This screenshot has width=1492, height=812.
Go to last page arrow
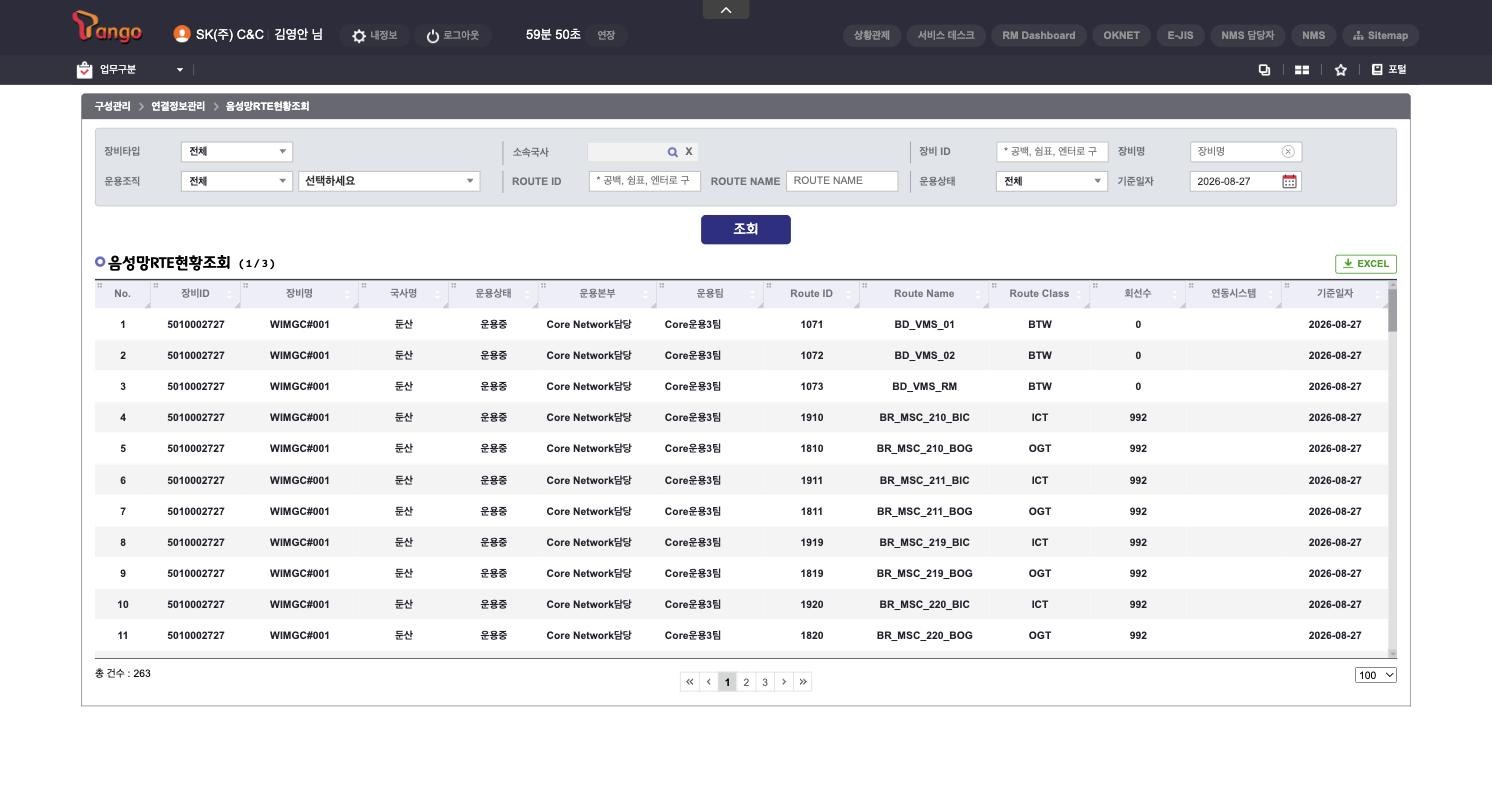coord(803,682)
